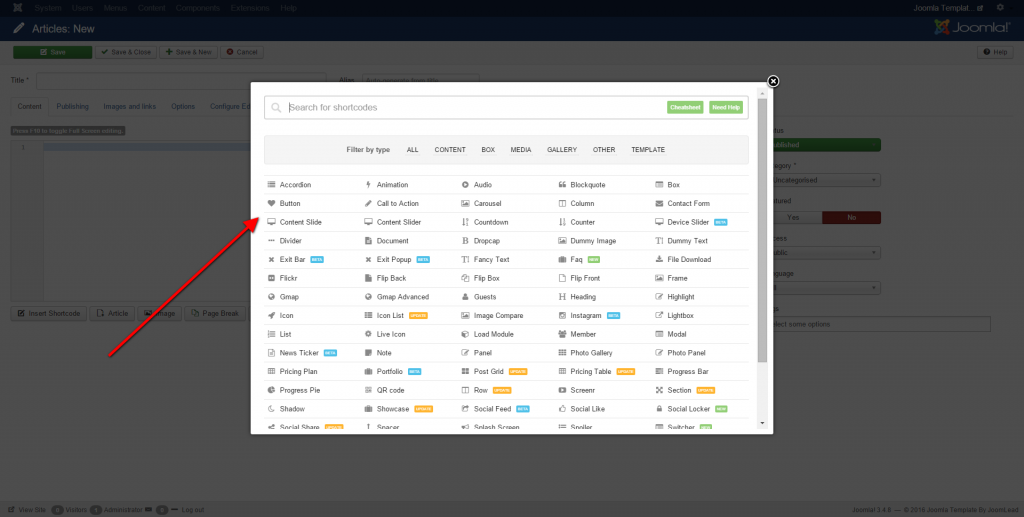This screenshot has width=1024, height=517.
Task: Click the green Cheatsheet button
Action: [685, 108]
